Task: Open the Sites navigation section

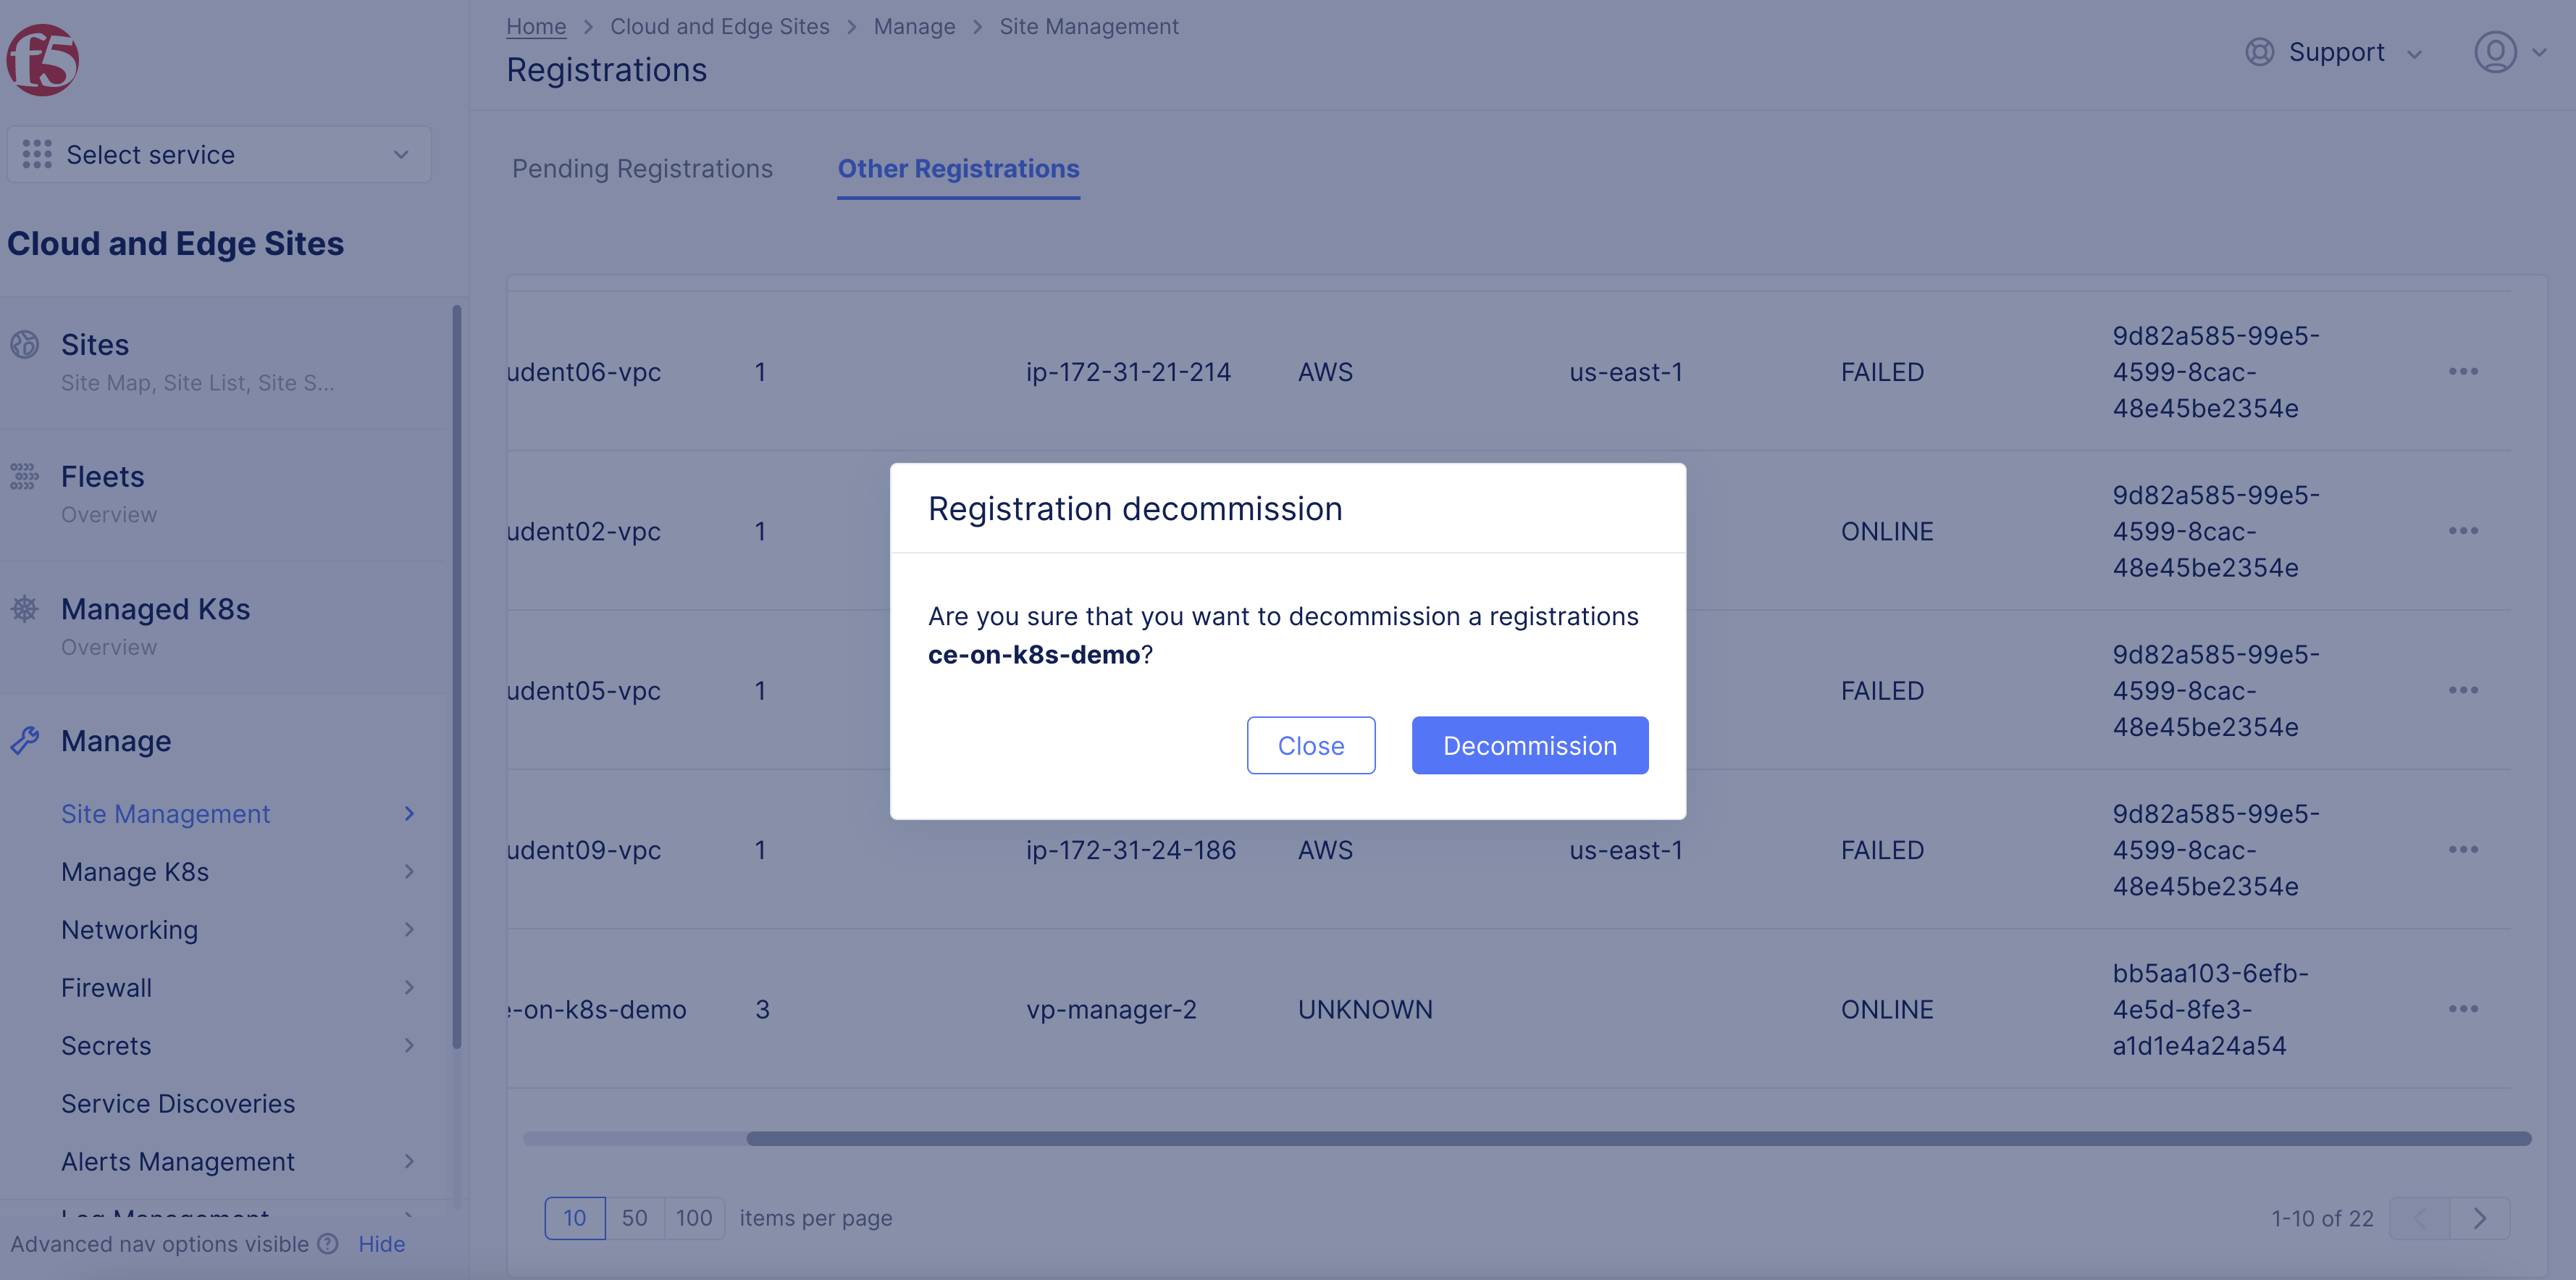Action: pyautogui.click(x=222, y=362)
